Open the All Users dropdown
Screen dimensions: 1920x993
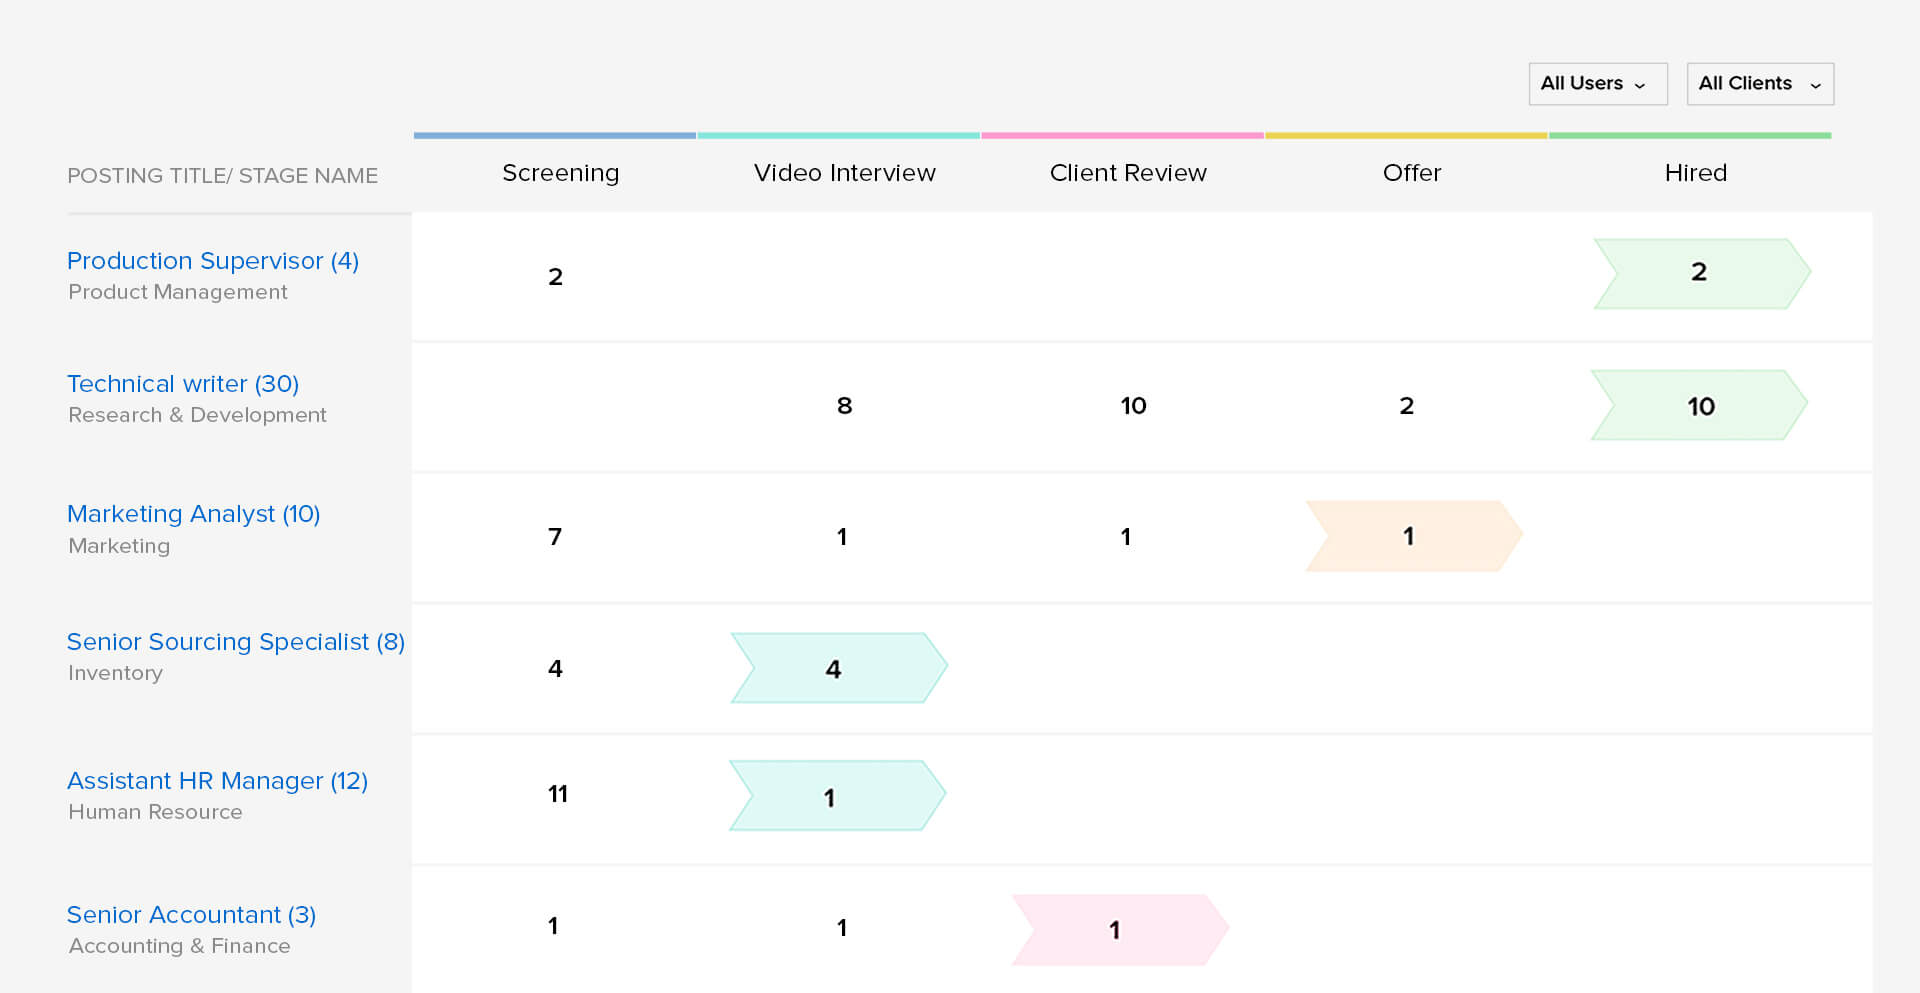pos(1597,84)
